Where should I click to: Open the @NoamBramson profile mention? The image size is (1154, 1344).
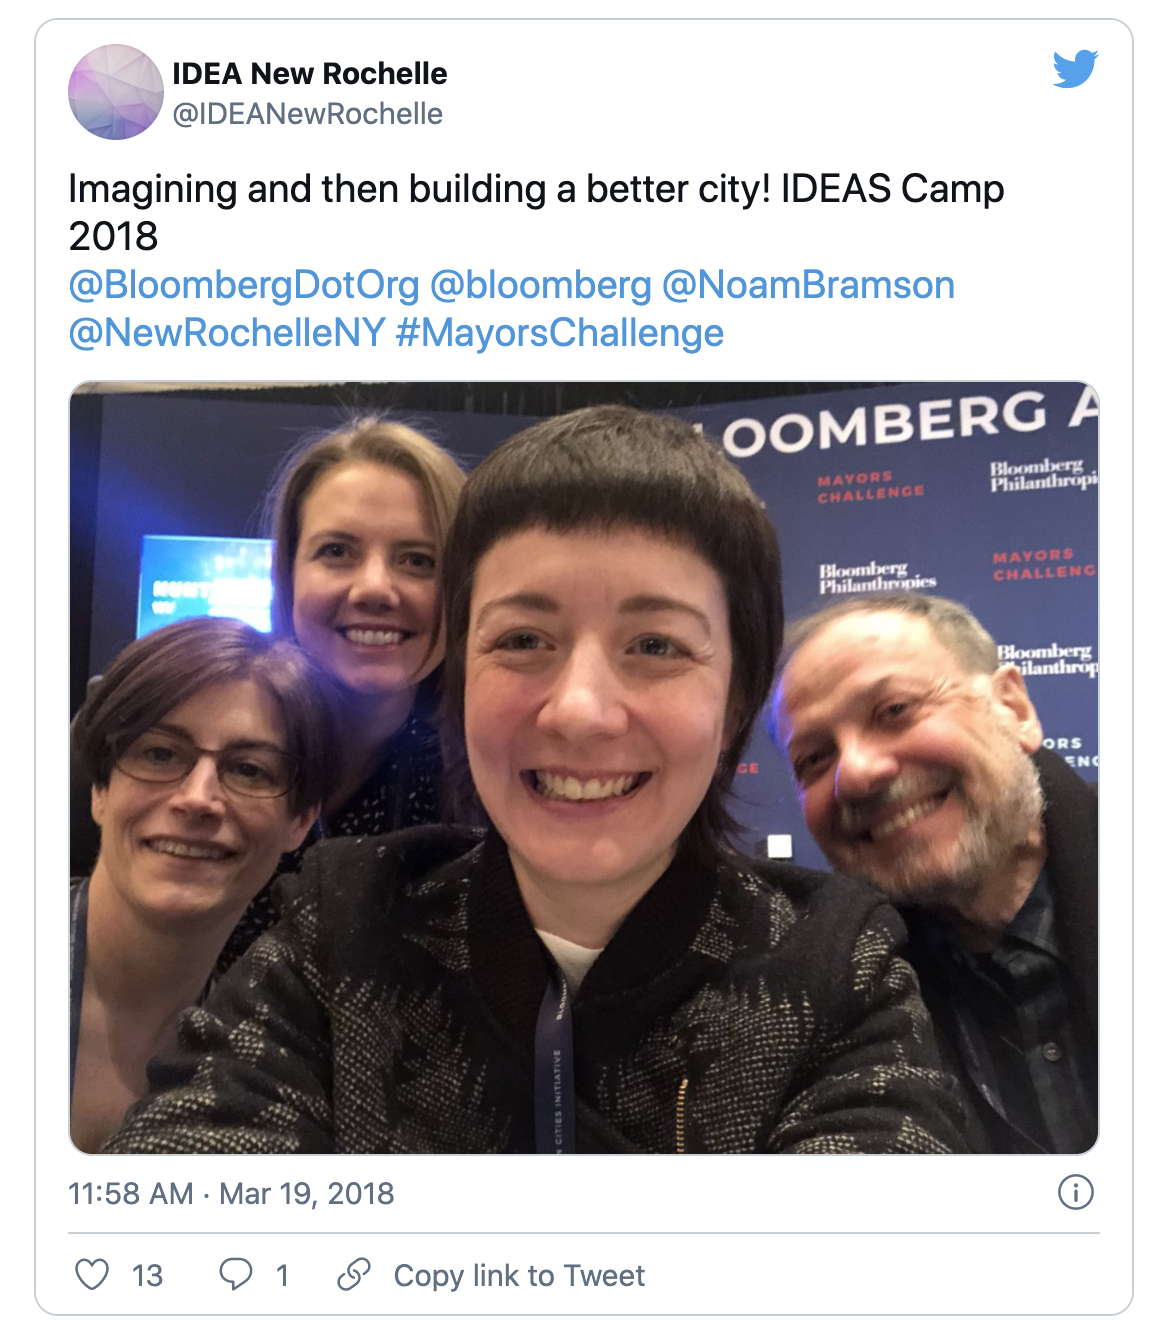point(809,285)
